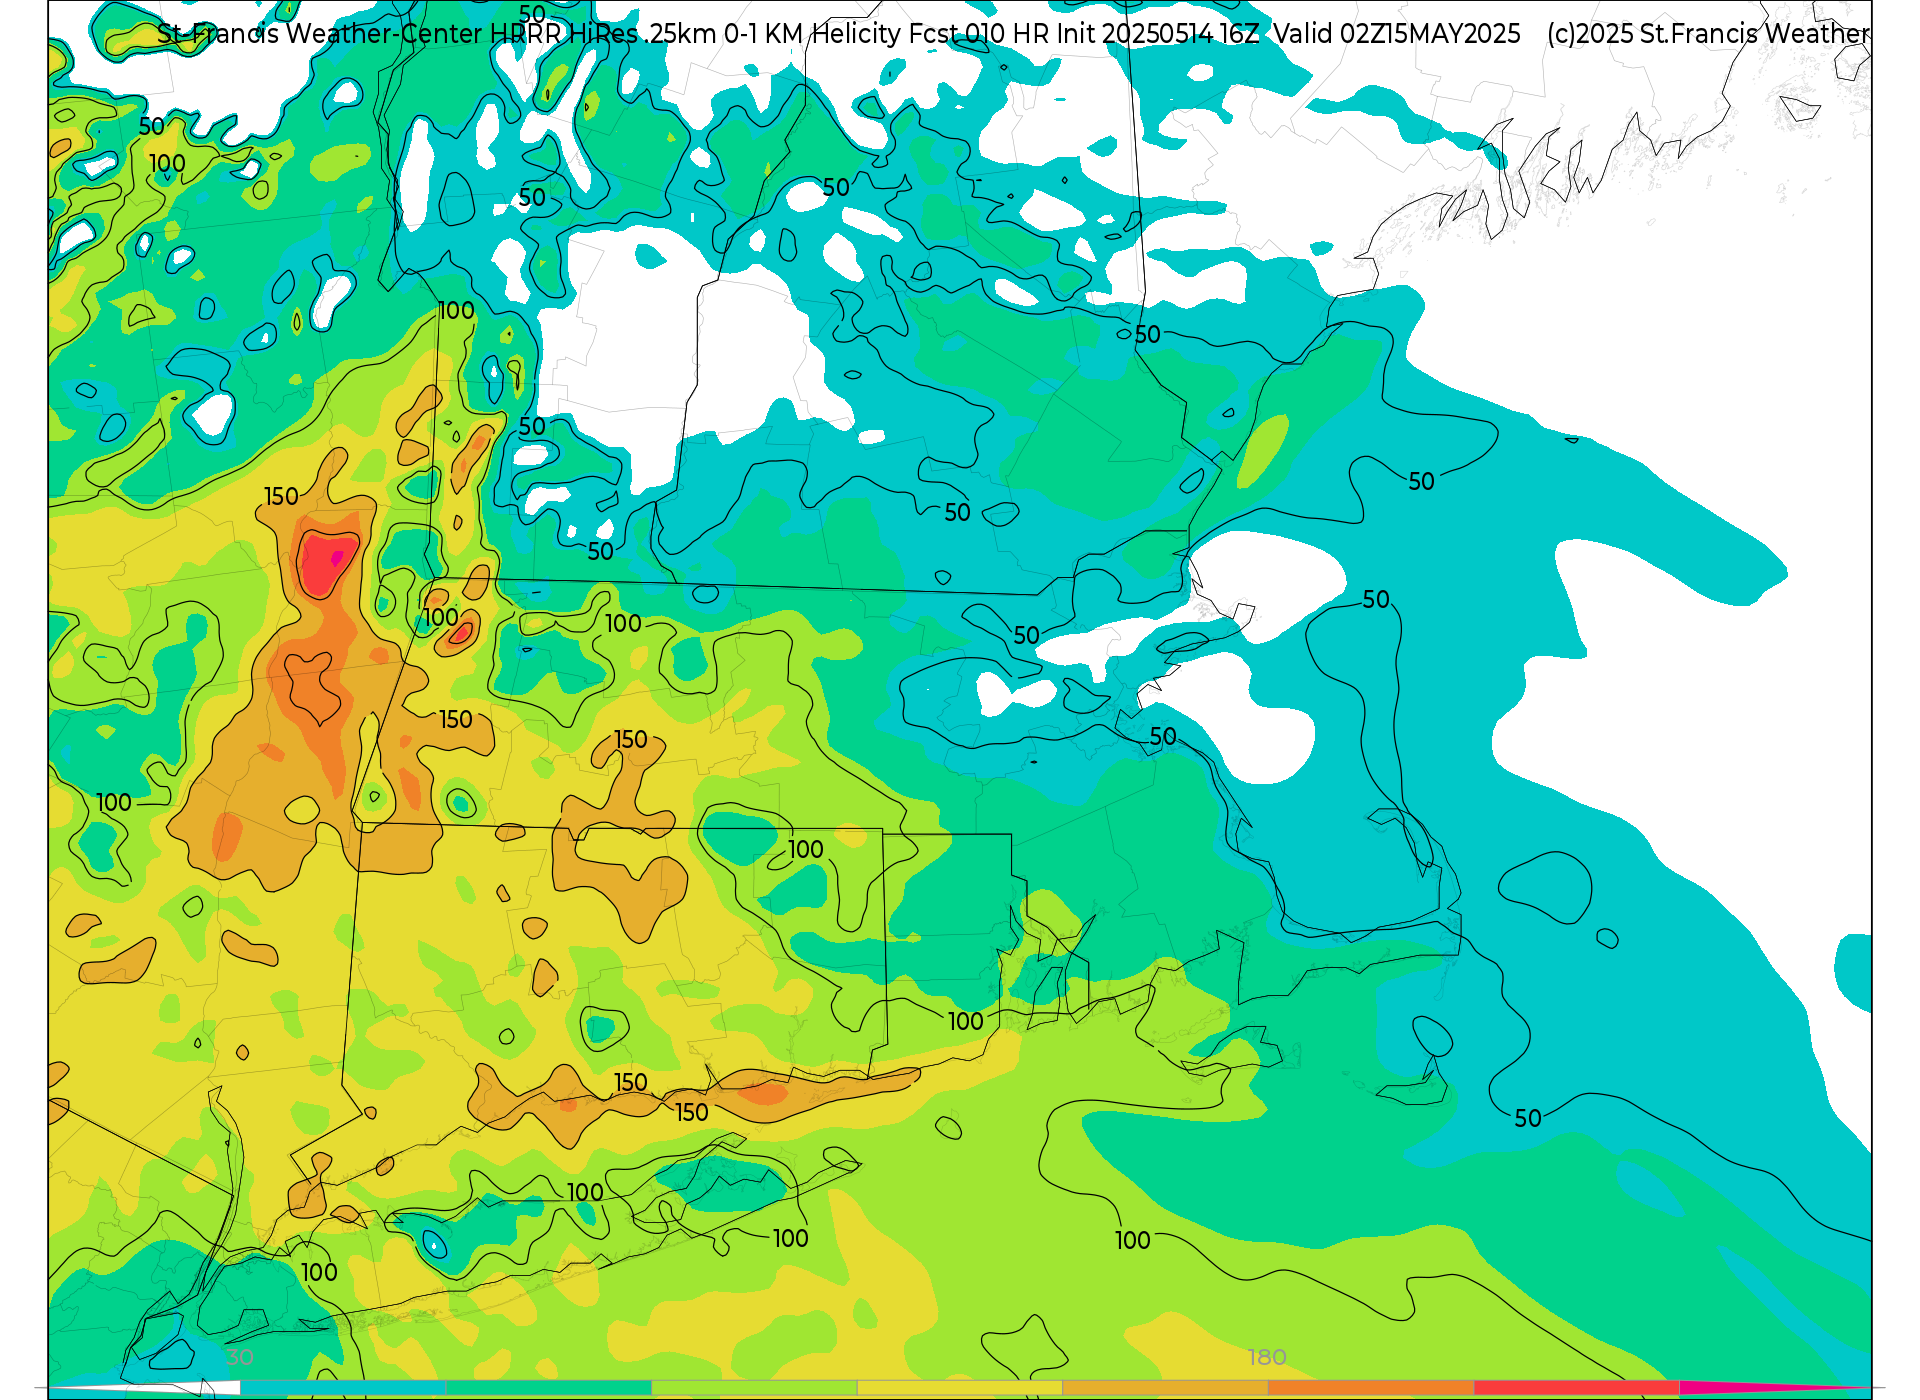Click the 'St-Francis Weather-Center' title text

[x=320, y=34]
